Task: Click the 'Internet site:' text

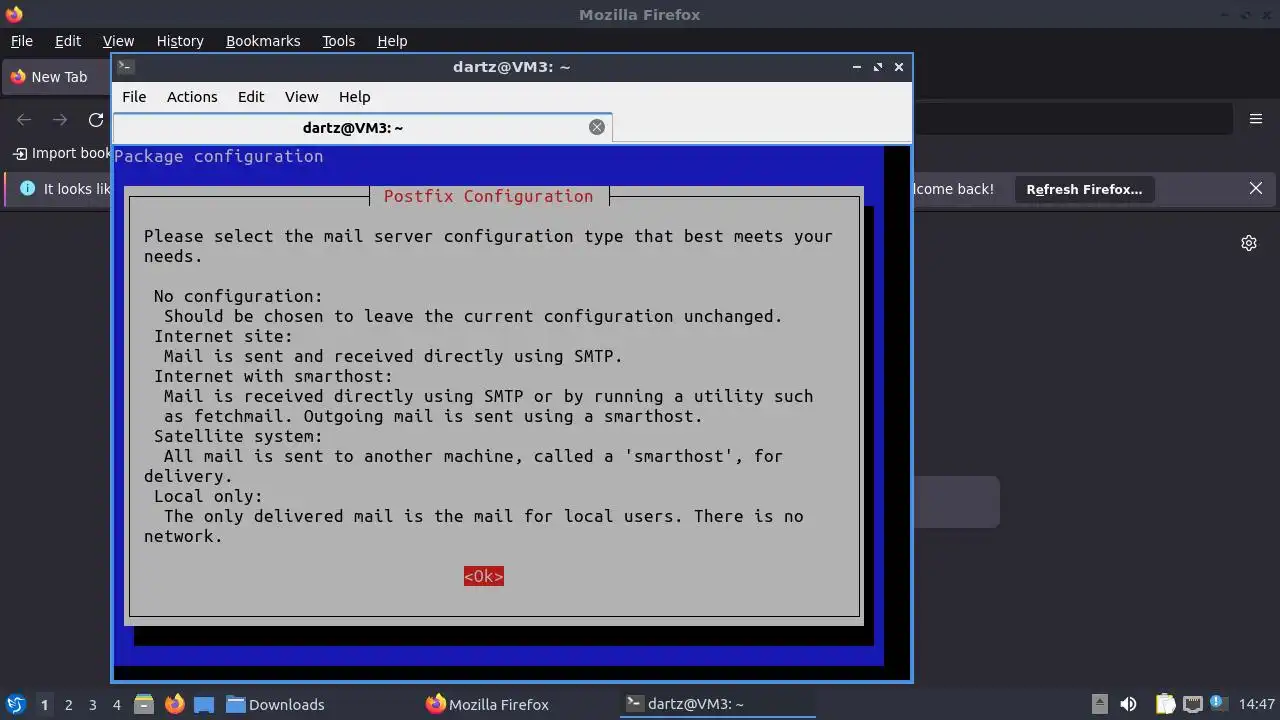Action: point(223,336)
